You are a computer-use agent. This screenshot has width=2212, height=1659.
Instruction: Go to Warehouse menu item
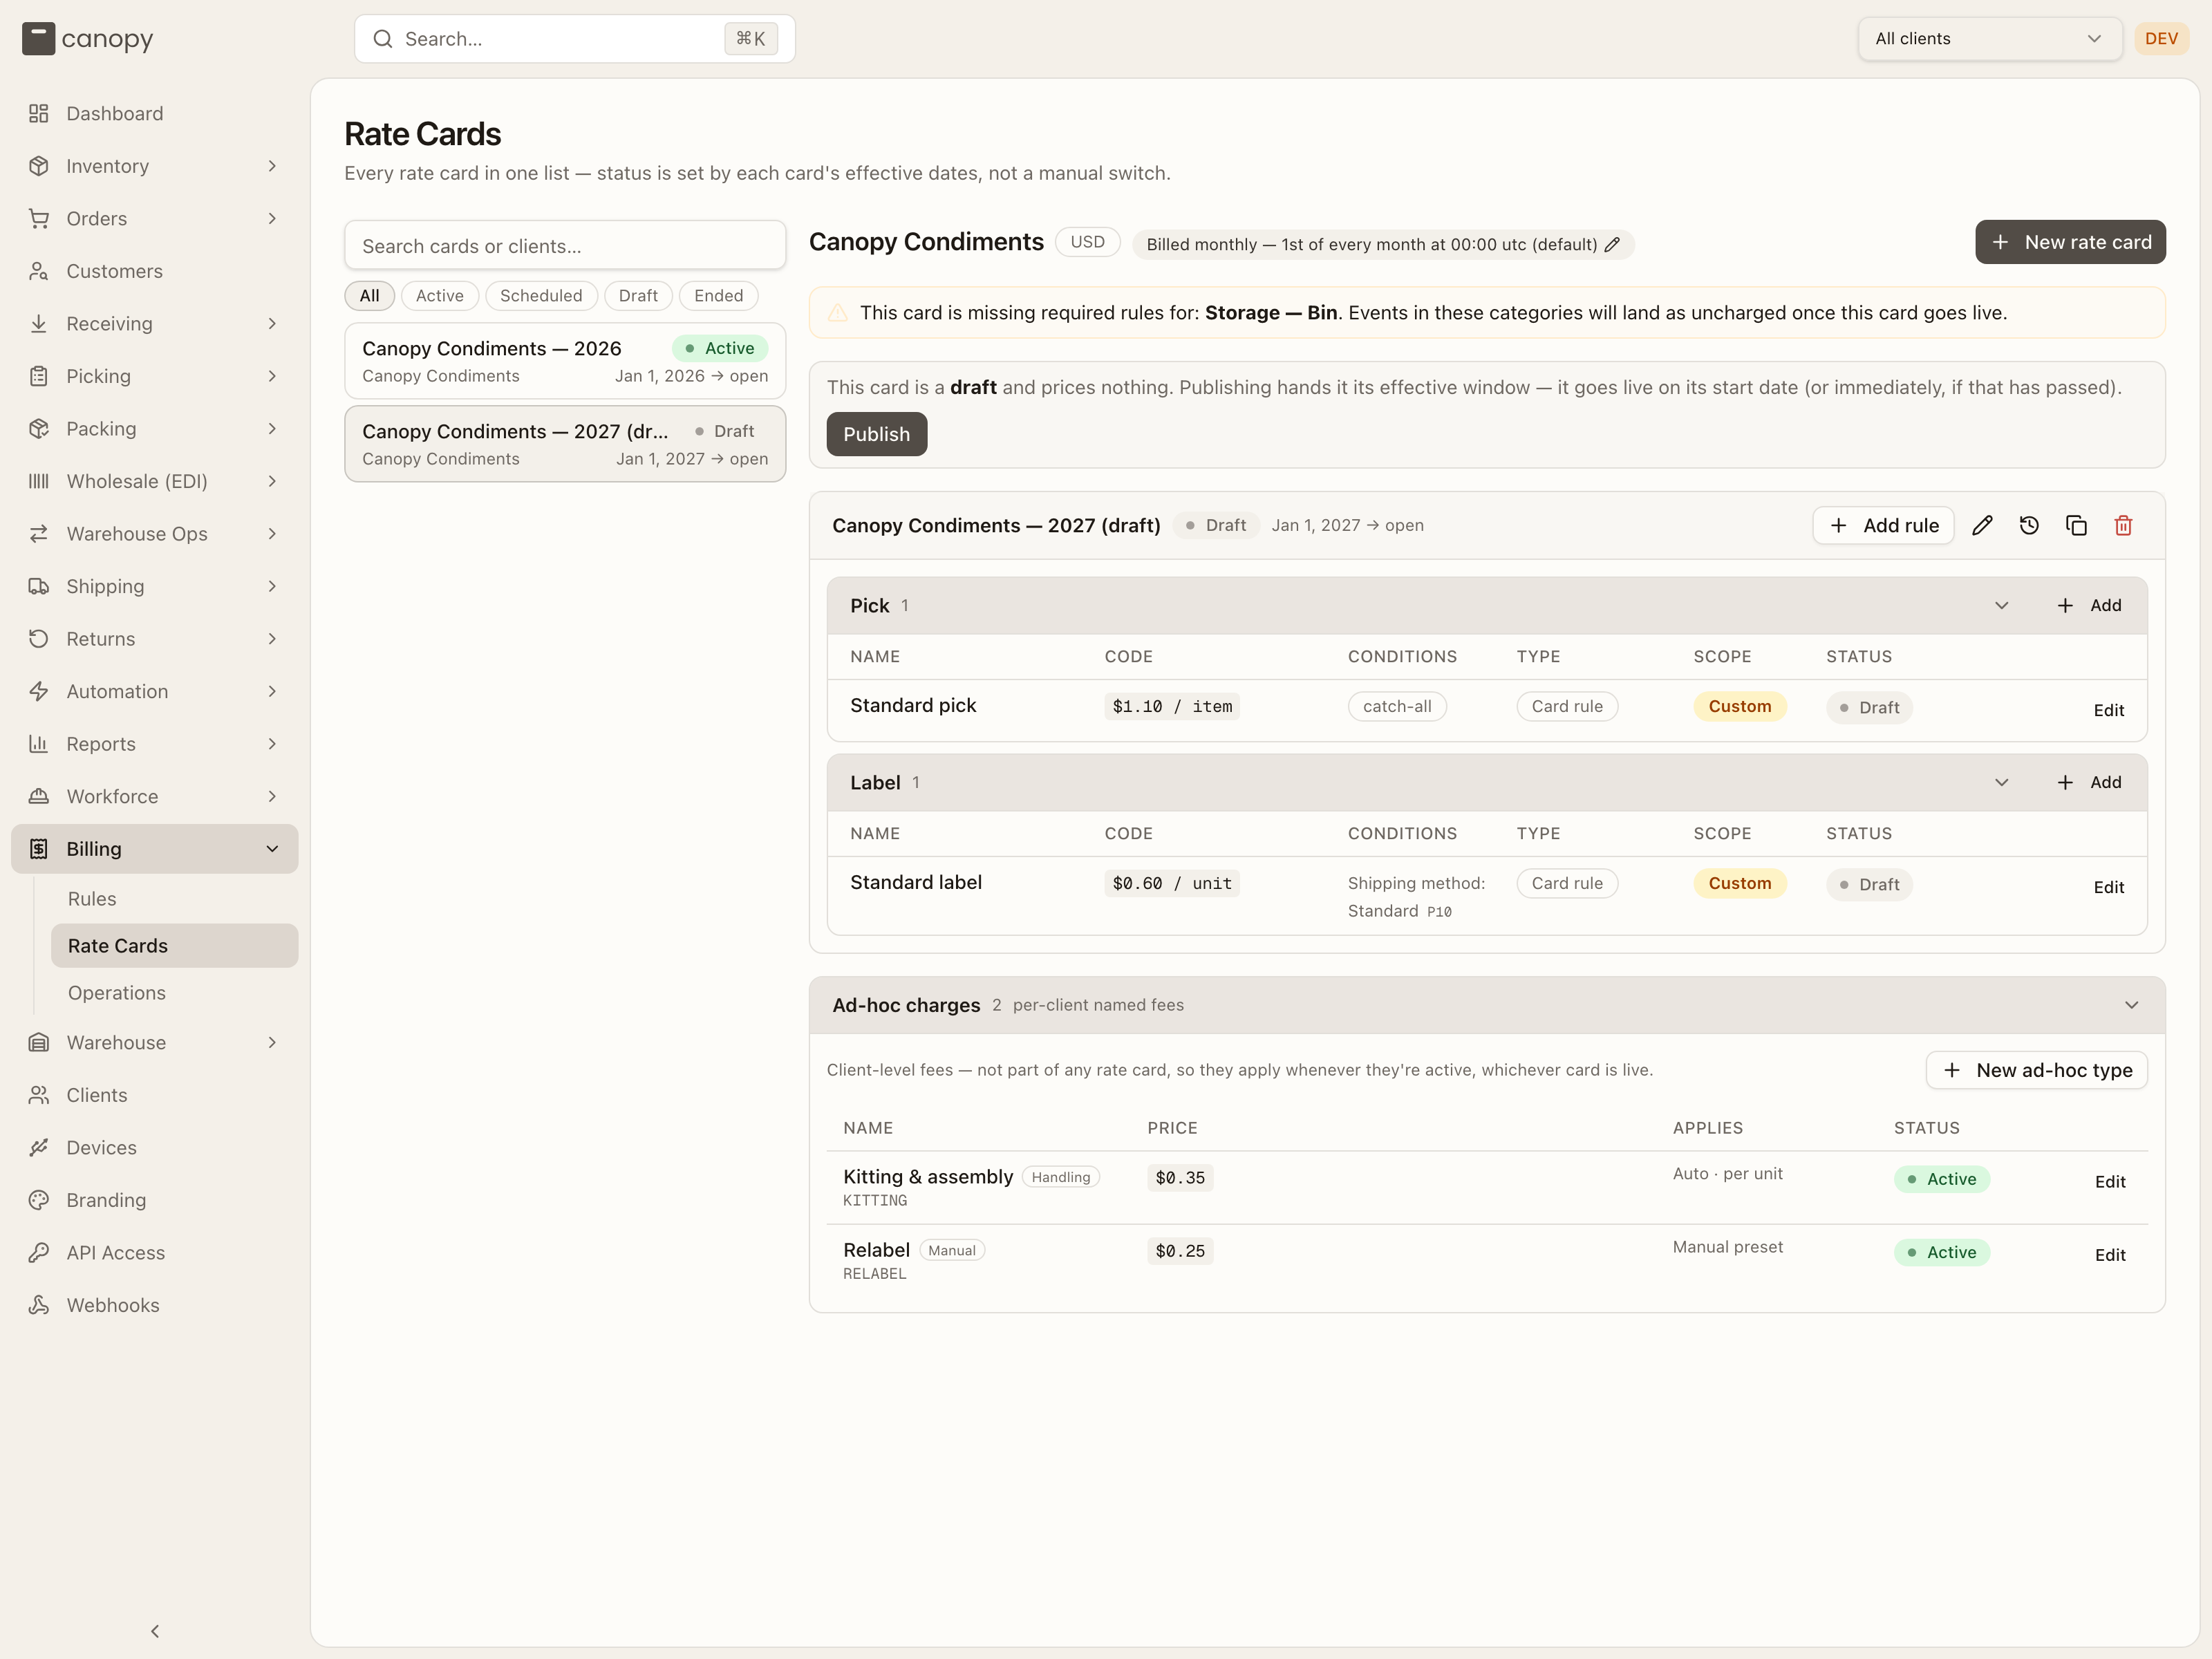coord(154,1042)
